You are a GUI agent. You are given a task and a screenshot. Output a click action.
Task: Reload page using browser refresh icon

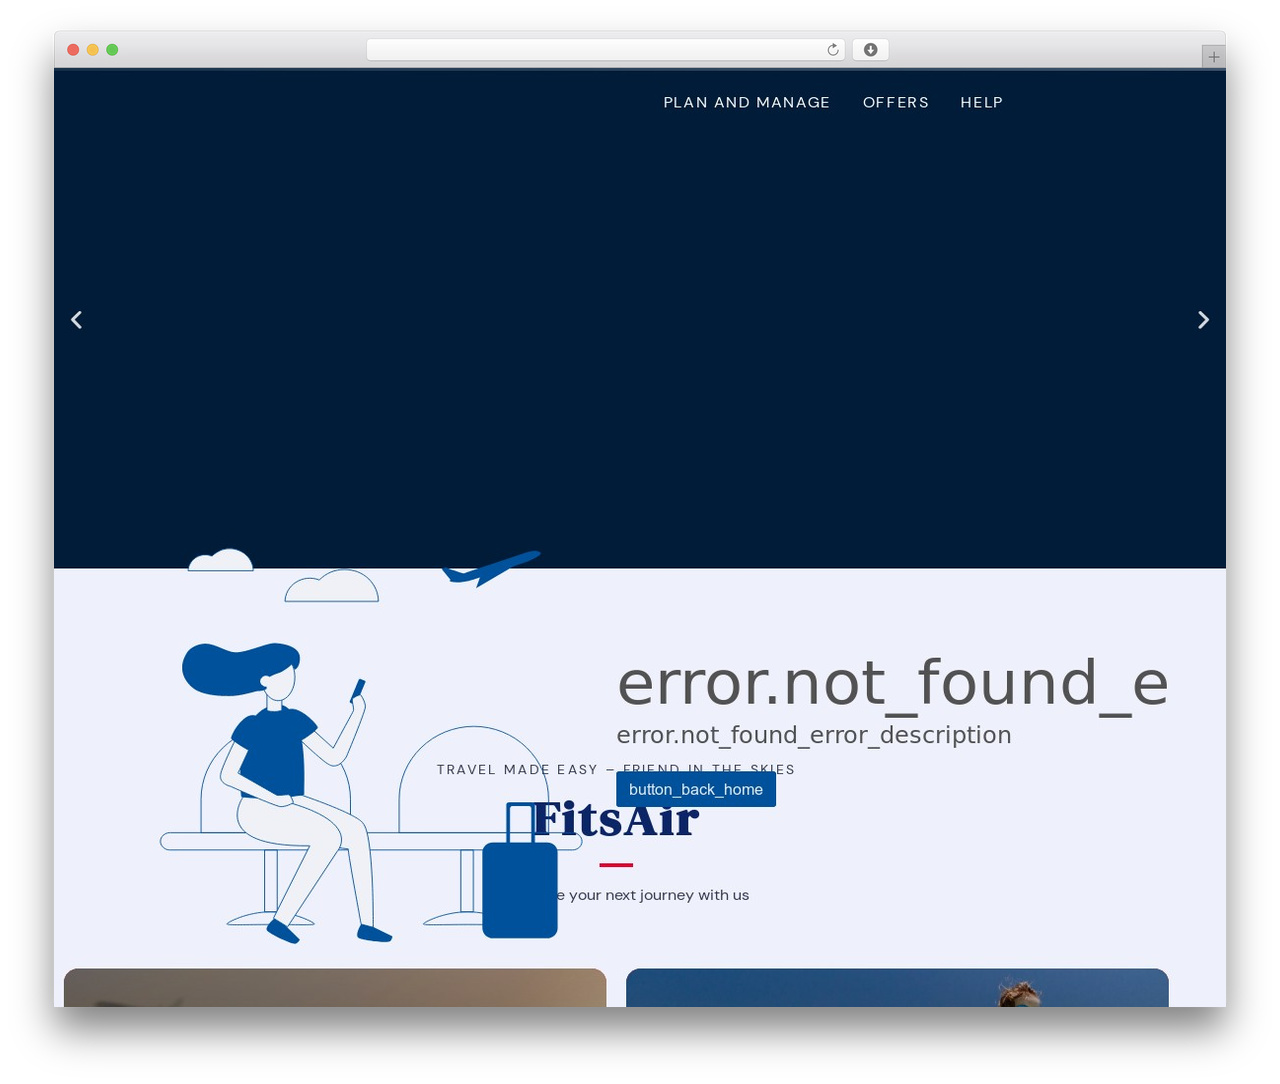[x=833, y=50]
